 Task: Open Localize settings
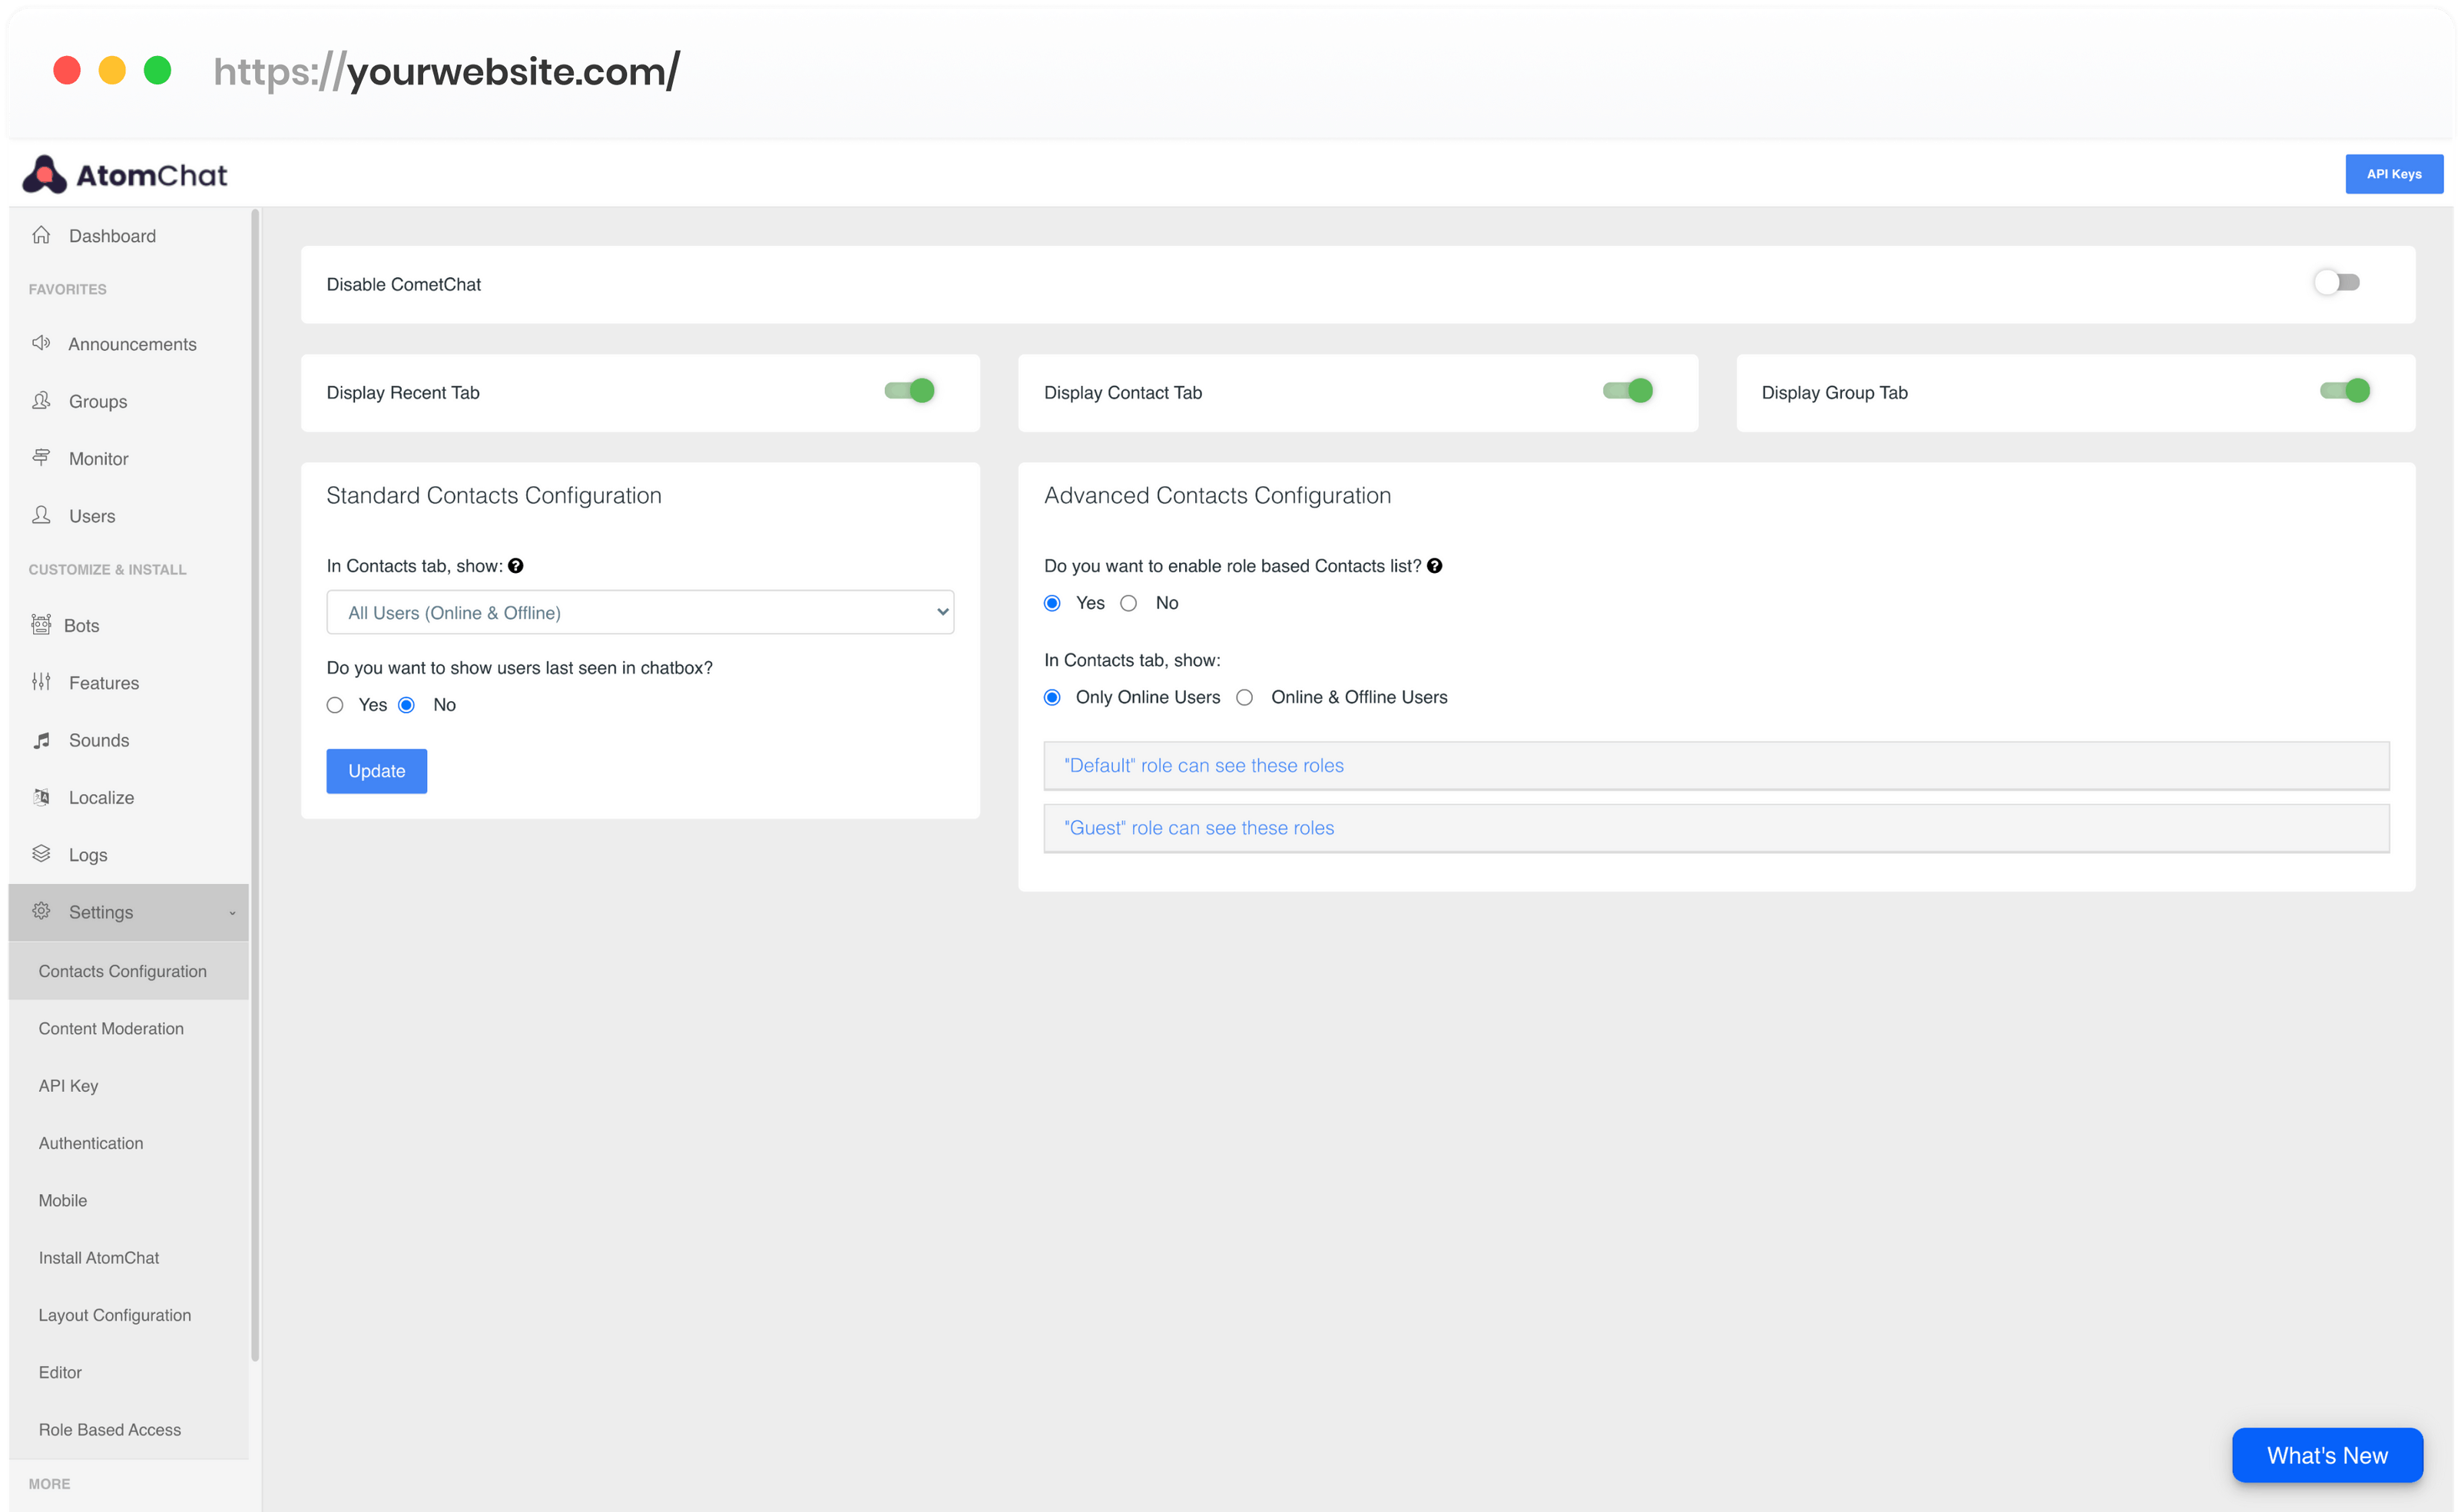coord(100,797)
